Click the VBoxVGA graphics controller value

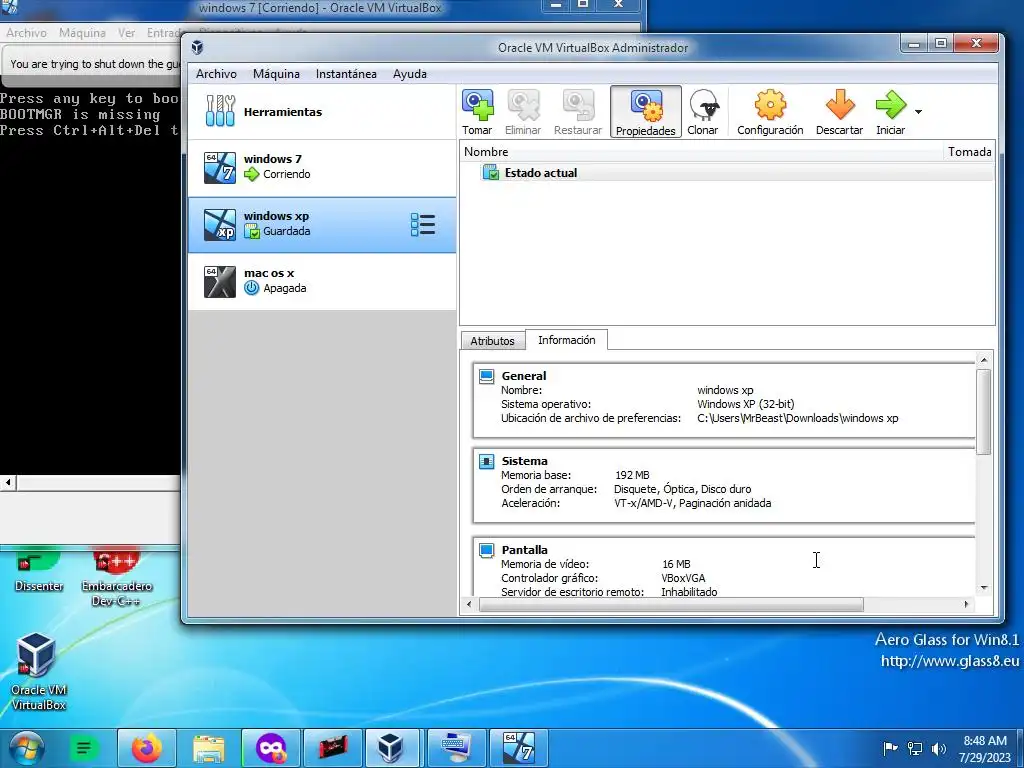point(683,578)
